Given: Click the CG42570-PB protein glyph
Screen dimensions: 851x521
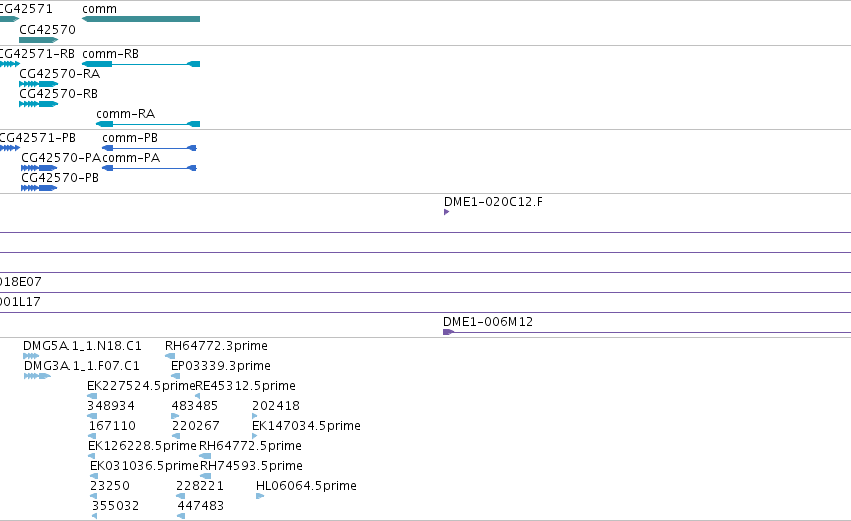Looking at the screenshot, I should tap(39, 188).
